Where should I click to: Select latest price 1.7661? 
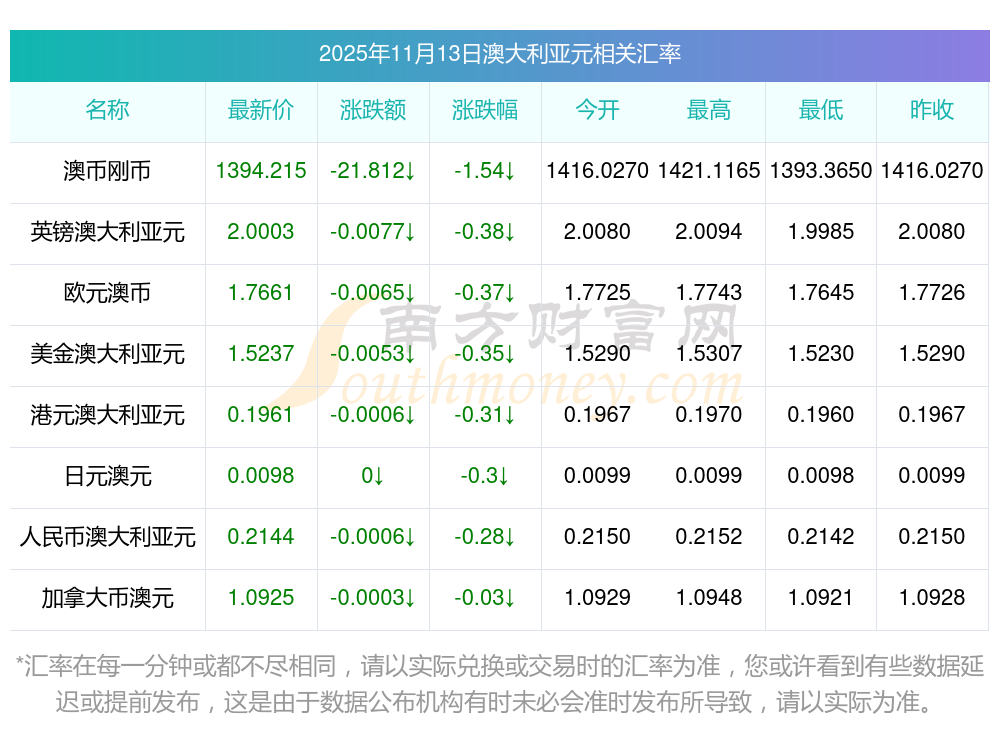pos(261,293)
